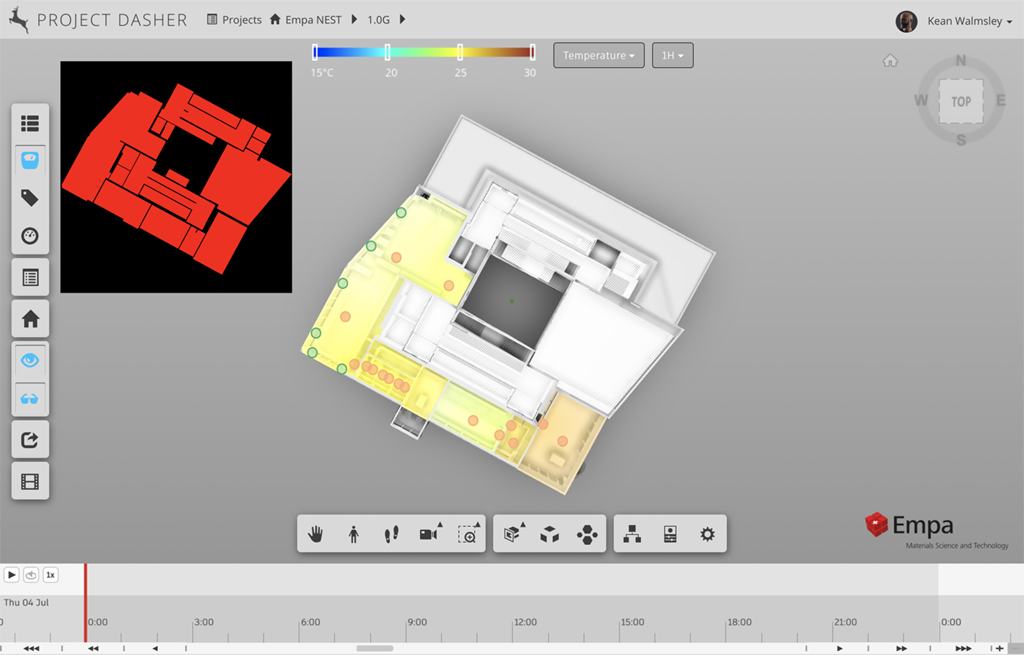Click the 25 degree handle on temperature scale
The height and width of the screenshot is (655, 1024).
coord(460,53)
